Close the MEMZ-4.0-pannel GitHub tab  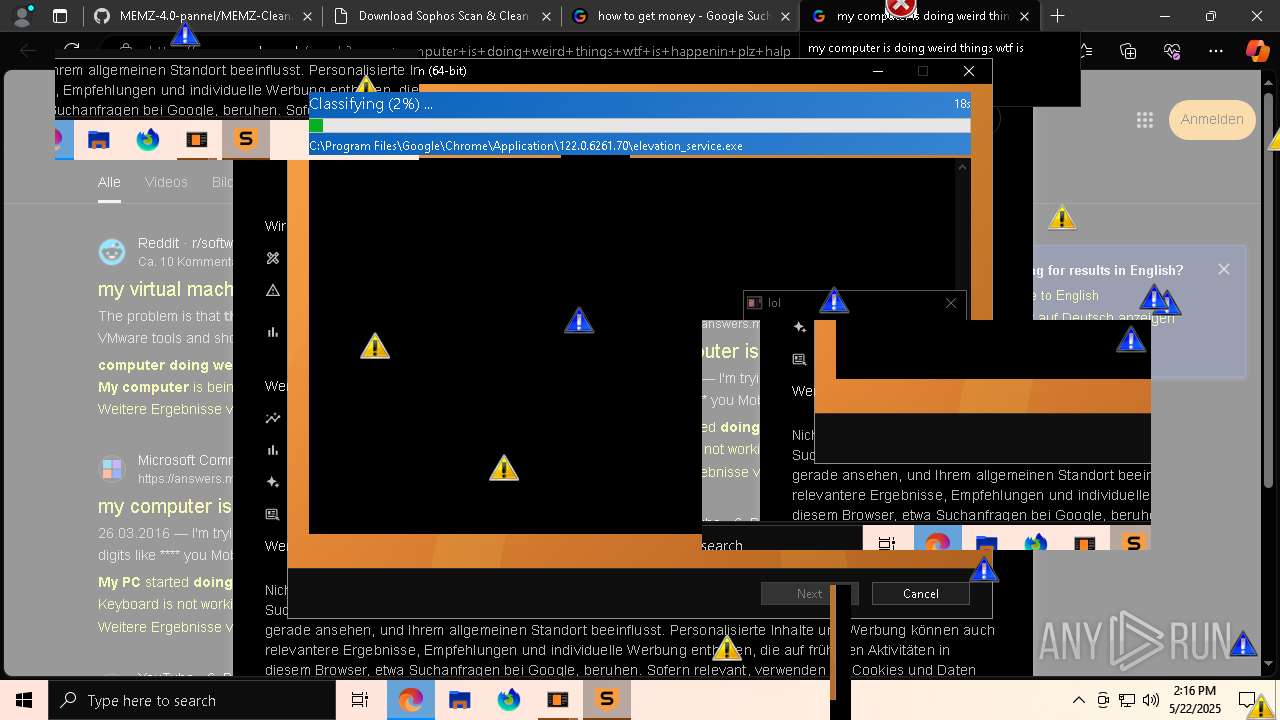pyautogui.click(x=306, y=16)
